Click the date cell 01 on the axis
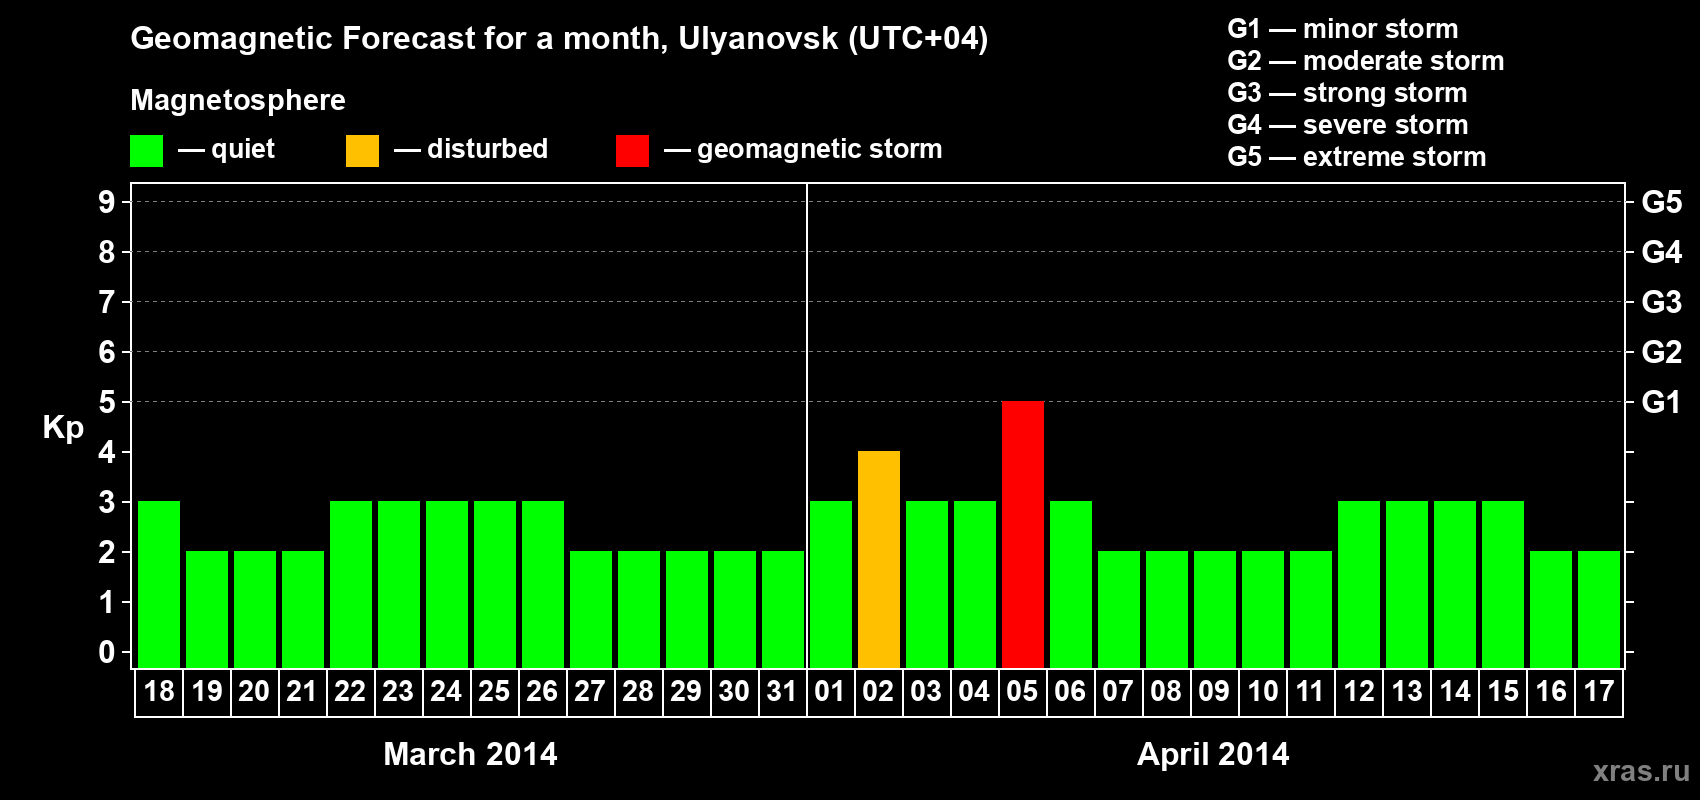The image size is (1700, 800). tap(830, 692)
